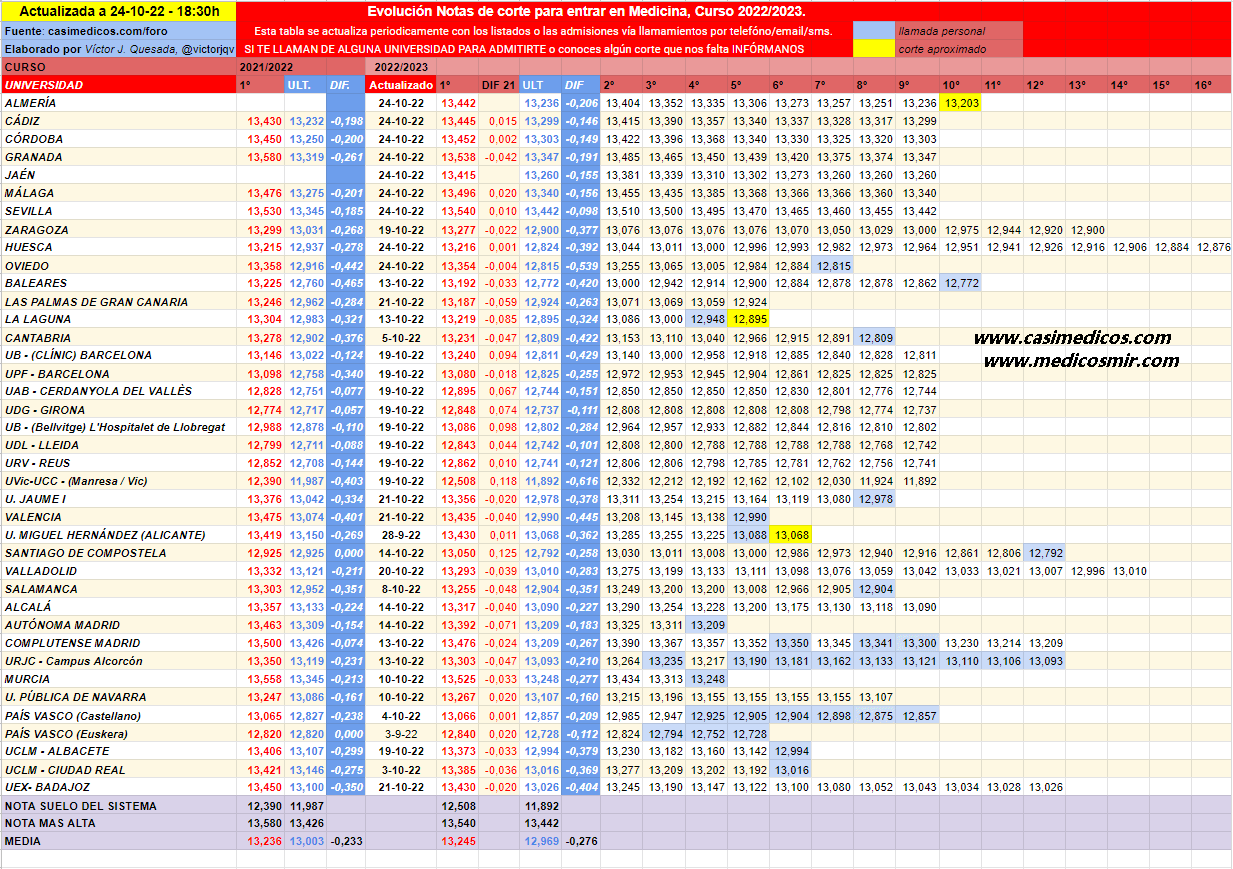This screenshot has width=1233, height=869.
Task: Select the yellow 12,895 cell in the La Laguna row
Action: [749, 319]
